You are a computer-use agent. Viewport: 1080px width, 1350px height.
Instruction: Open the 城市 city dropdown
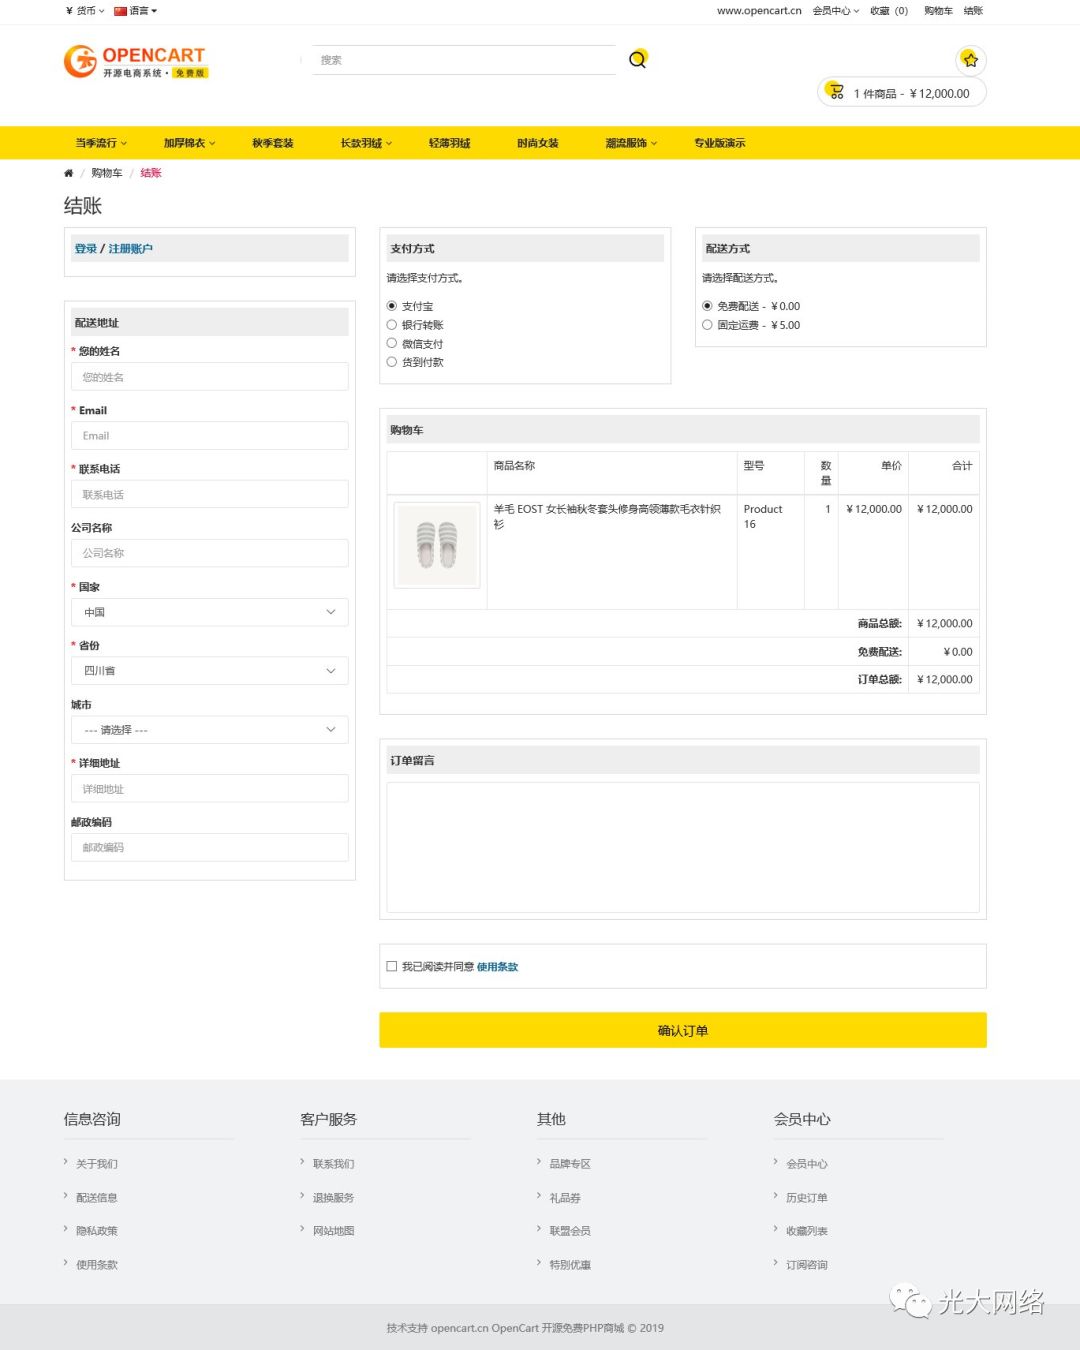pos(210,730)
